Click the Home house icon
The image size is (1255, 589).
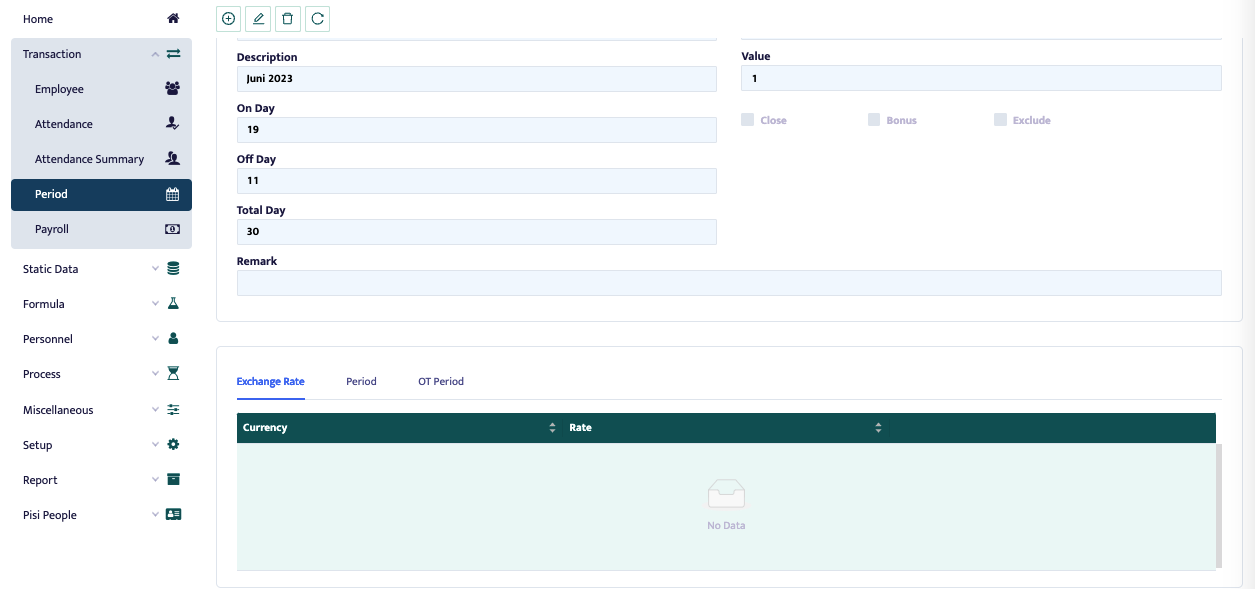click(173, 19)
